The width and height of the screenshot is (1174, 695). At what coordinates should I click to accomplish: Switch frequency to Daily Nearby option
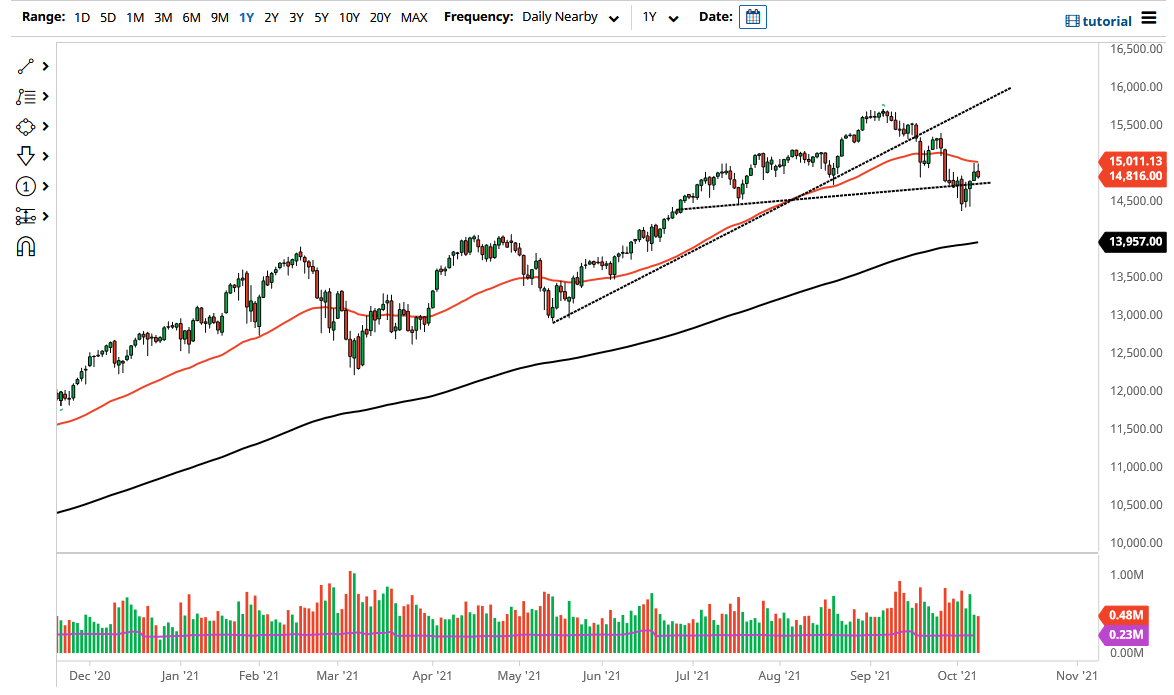pyautogui.click(x=560, y=17)
